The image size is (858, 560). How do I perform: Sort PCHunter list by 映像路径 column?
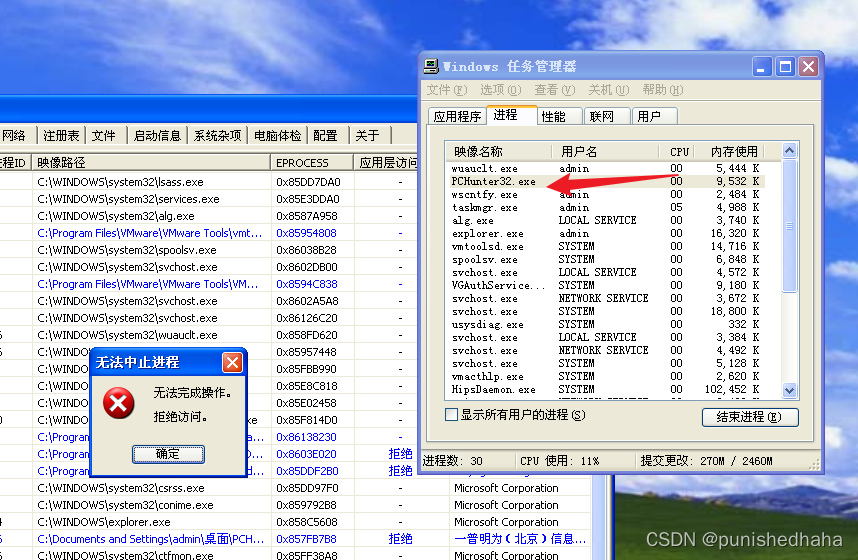point(151,163)
